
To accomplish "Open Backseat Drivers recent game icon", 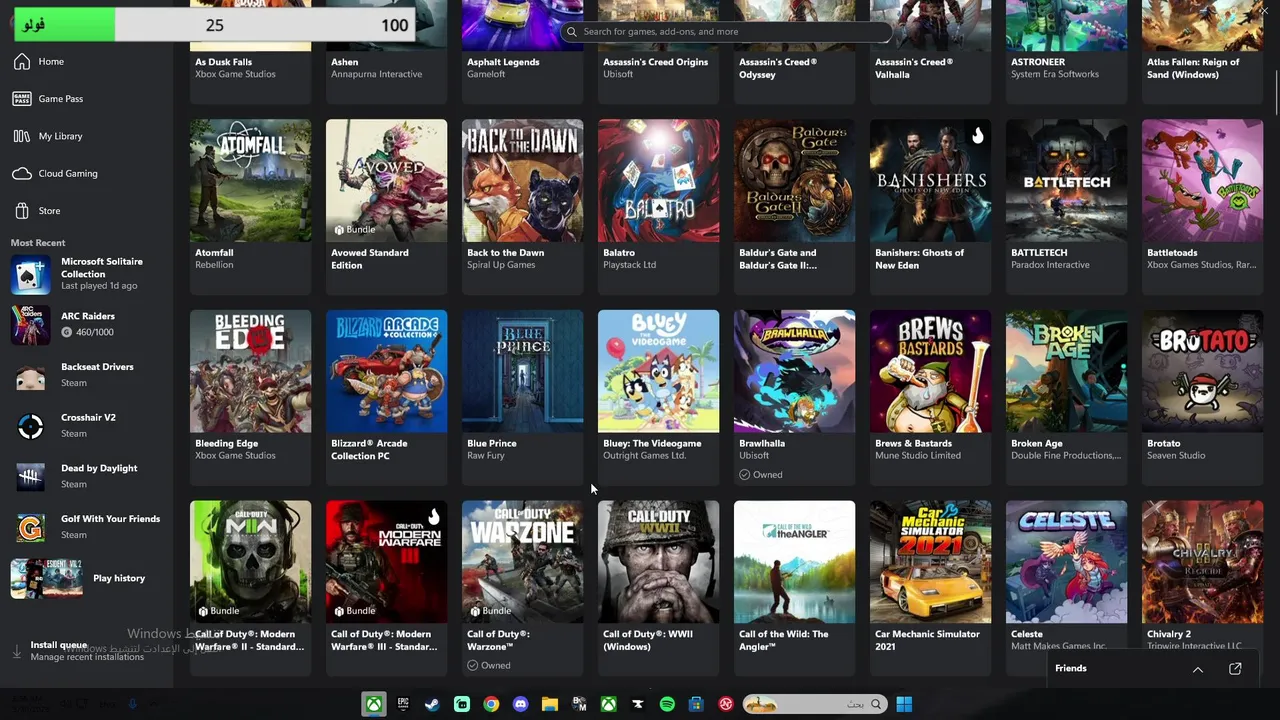I will point(30,376).
